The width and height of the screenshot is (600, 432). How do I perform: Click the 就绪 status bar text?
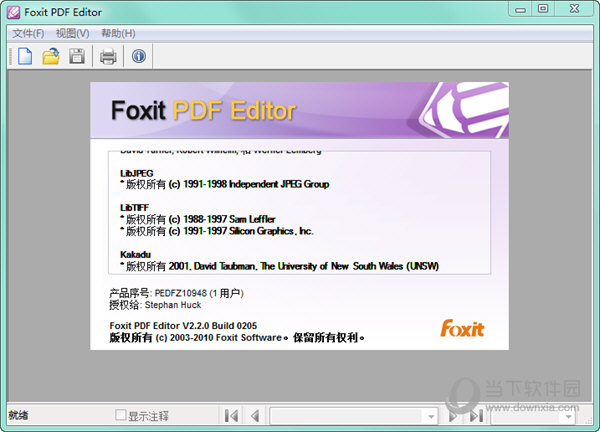18,415
